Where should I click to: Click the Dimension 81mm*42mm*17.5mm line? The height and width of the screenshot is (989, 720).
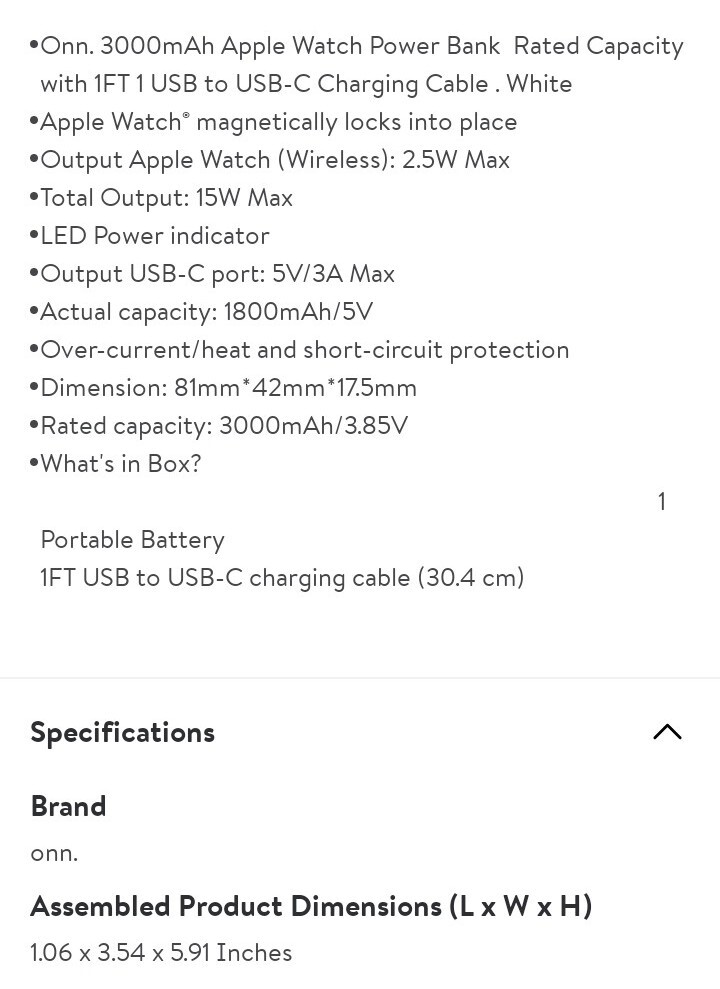(228, 388)
